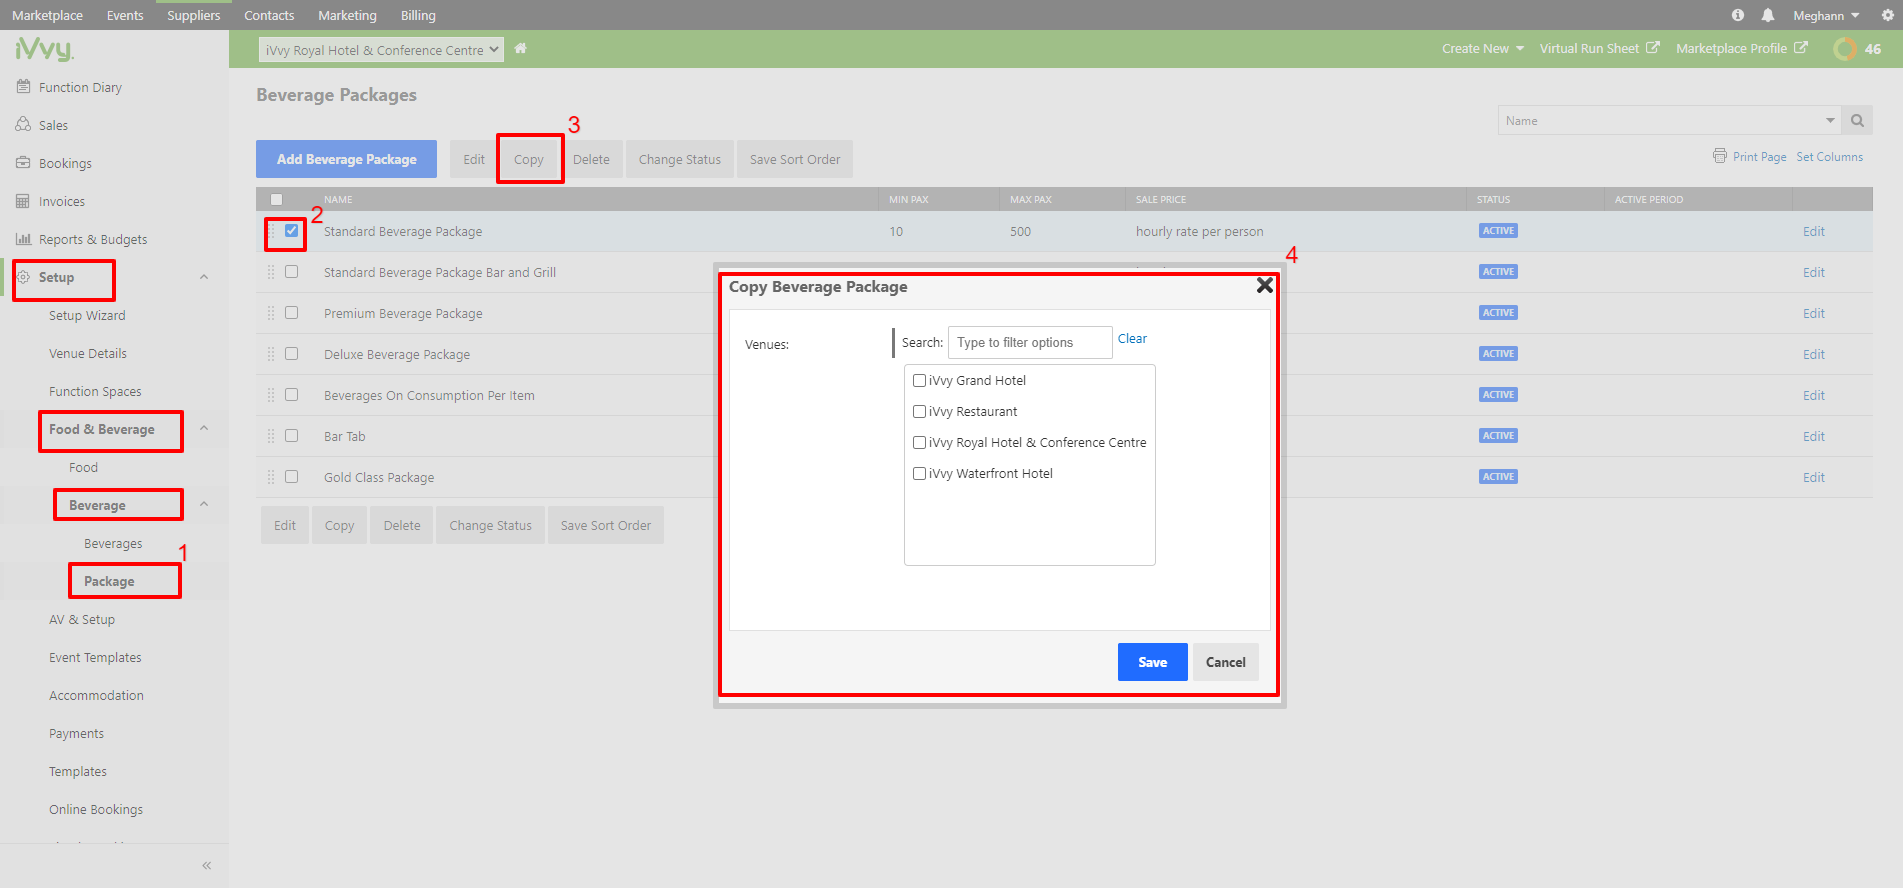1903x888 pixels.
Task: Open the Billing menu
Action: click(x=418, y=15)
